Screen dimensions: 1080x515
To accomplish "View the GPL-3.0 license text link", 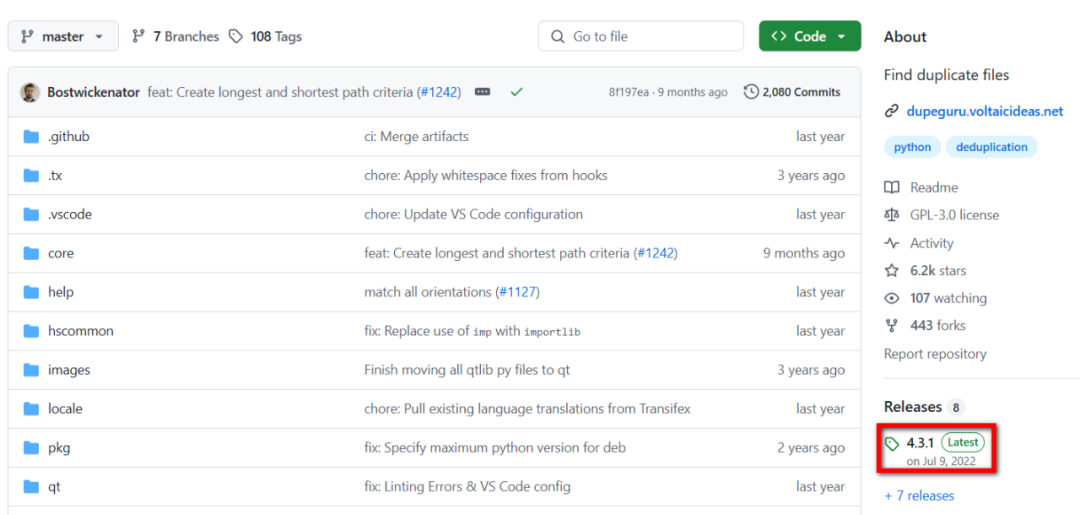I will click(955, 216).
